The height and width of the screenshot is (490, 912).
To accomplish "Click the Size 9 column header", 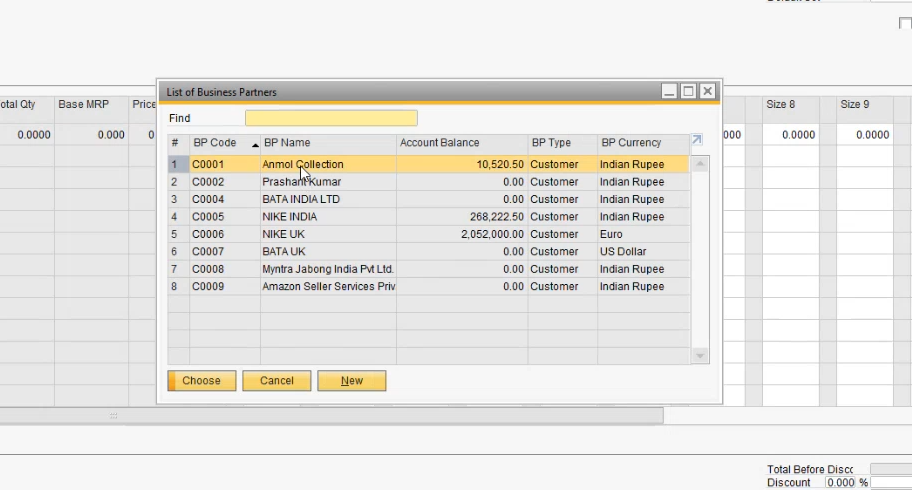I will click(x=854, y=104).
